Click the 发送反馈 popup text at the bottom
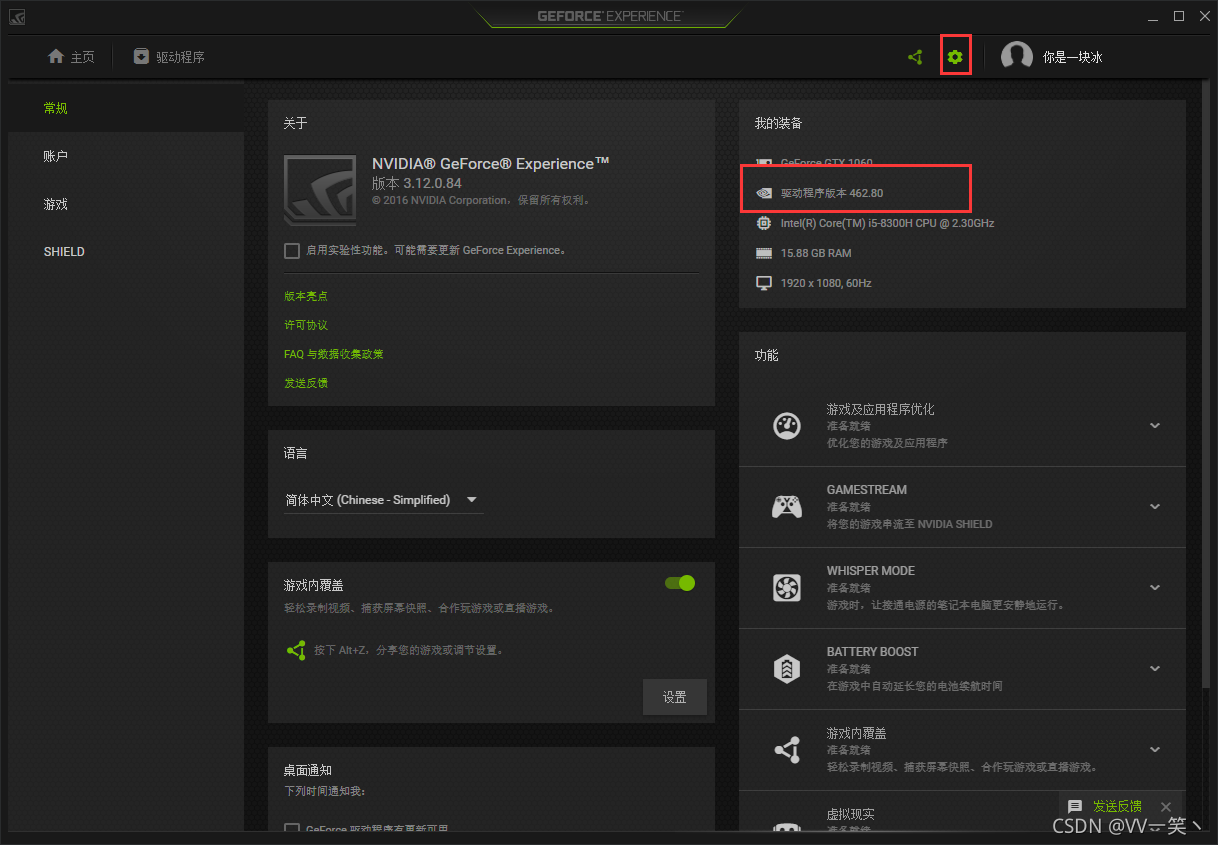 click(x=1117, y=806)
